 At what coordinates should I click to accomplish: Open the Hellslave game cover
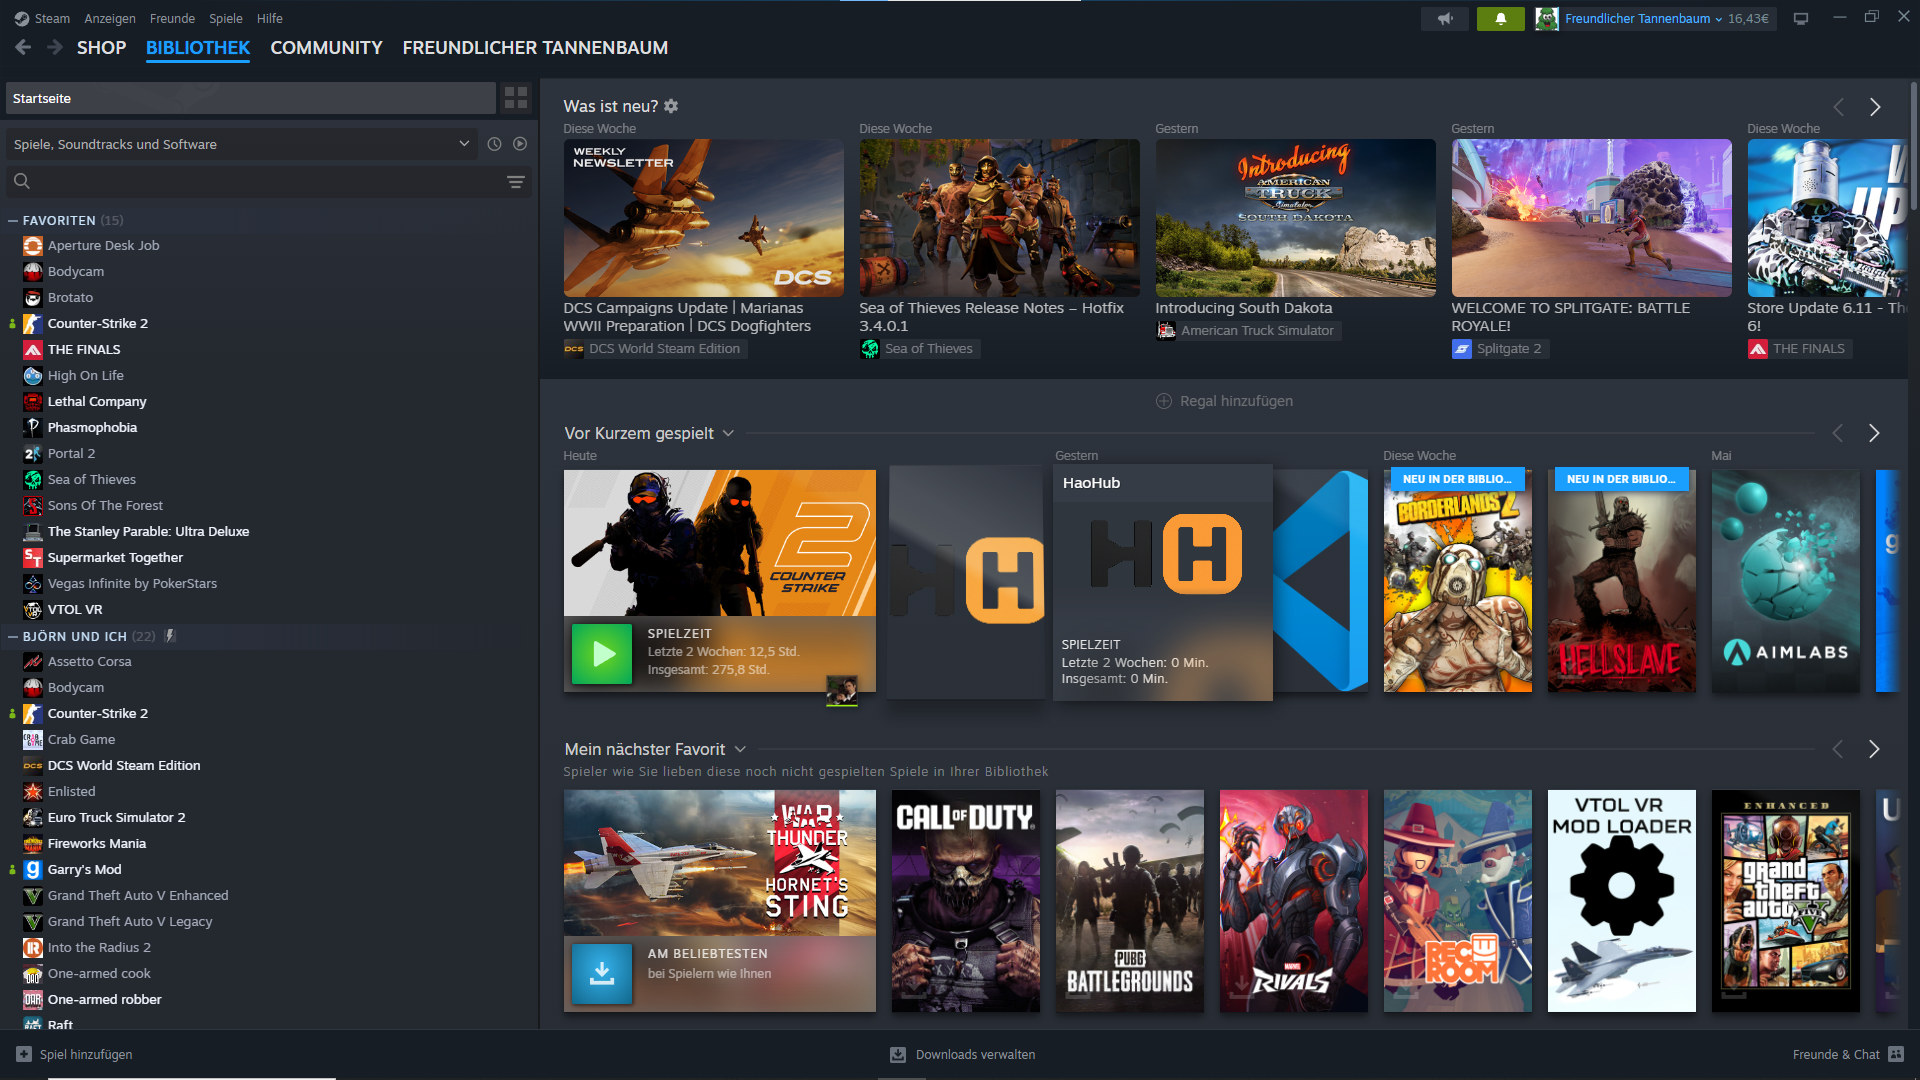click(x=1622, y=580)
